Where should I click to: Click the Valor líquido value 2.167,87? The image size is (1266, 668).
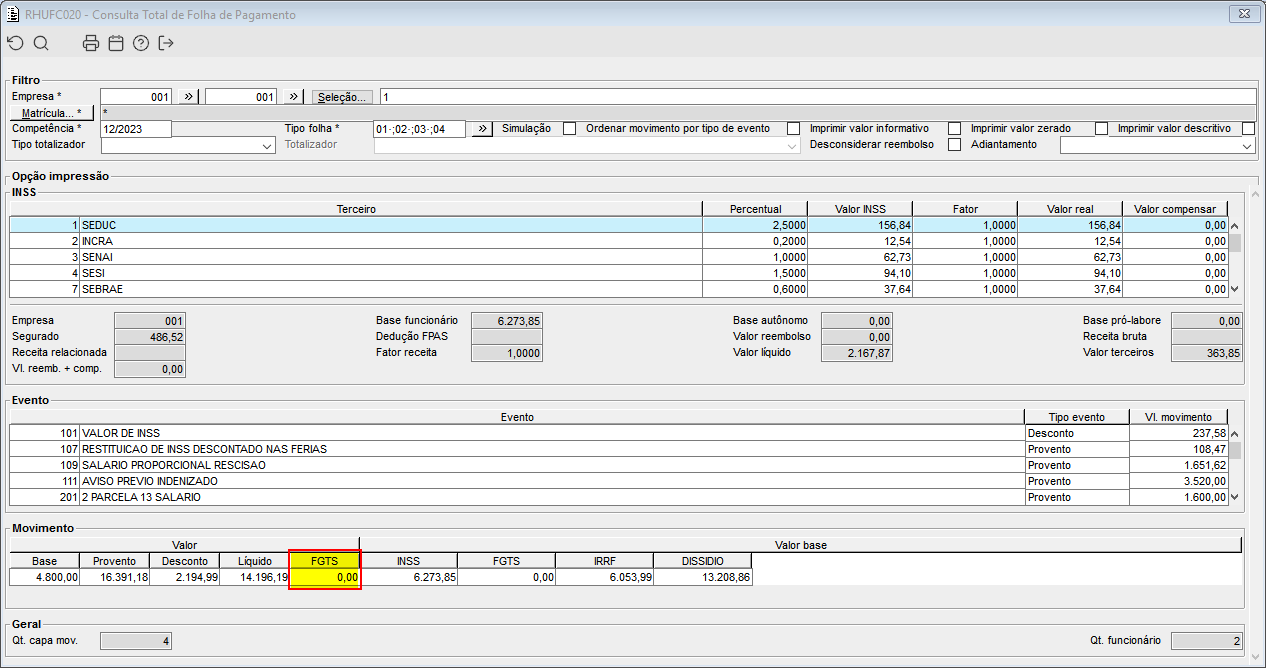(857, 353)
